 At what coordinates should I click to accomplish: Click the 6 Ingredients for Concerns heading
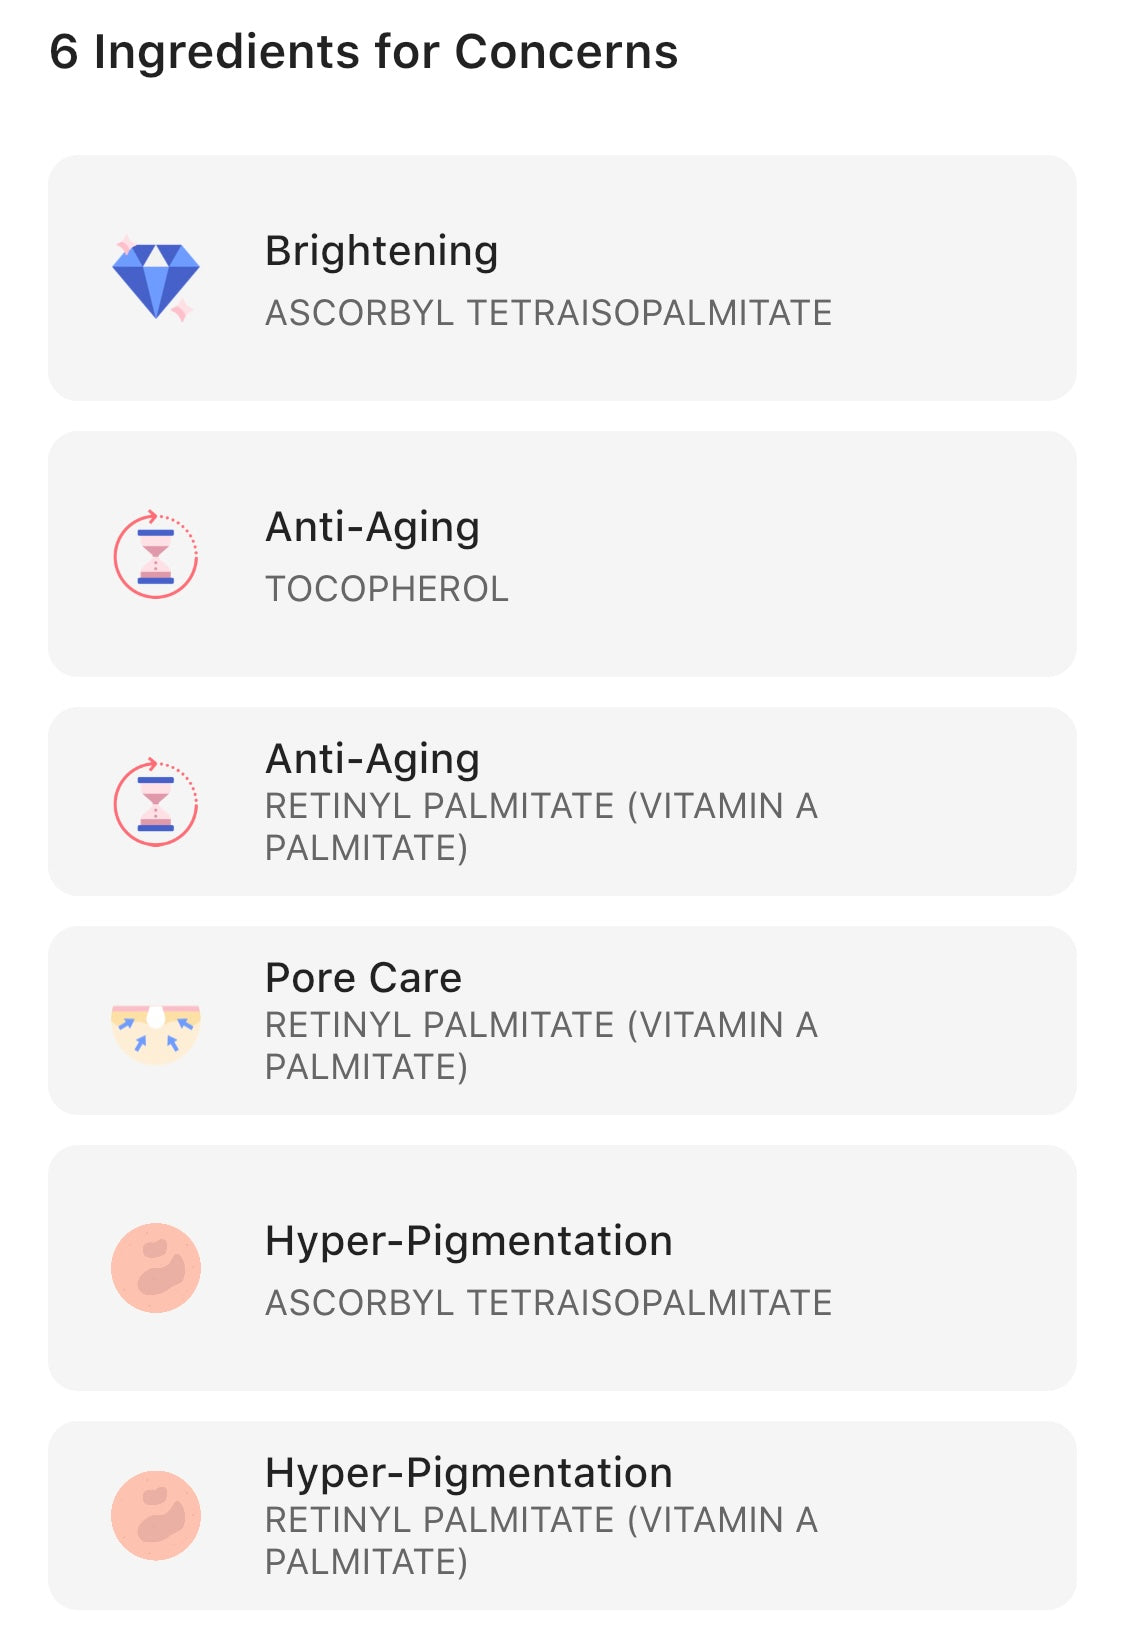pos(364,52)
